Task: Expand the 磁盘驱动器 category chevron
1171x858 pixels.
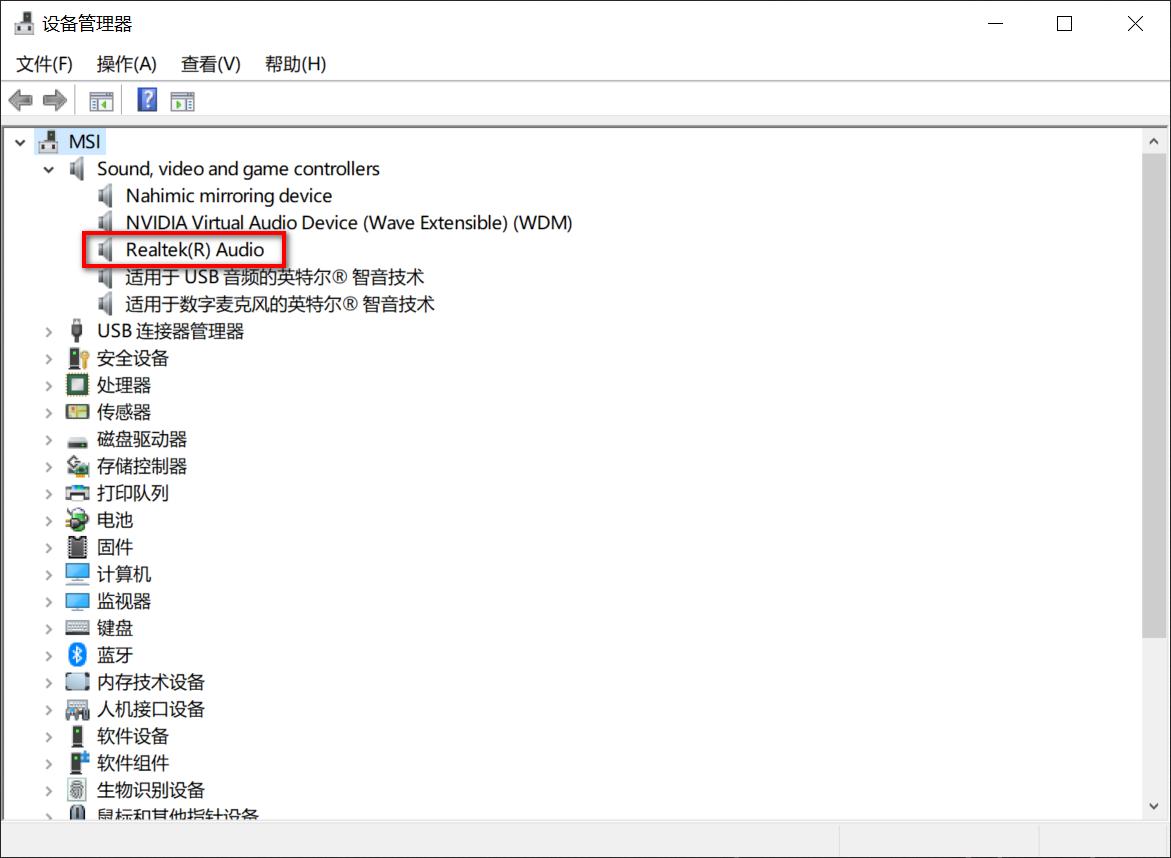Action: click(x=47, y=439)
